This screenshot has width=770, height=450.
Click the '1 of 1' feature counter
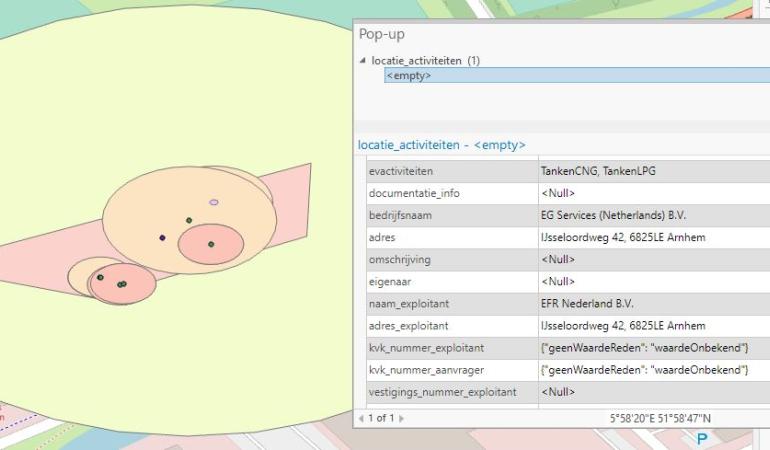[382, 417]
